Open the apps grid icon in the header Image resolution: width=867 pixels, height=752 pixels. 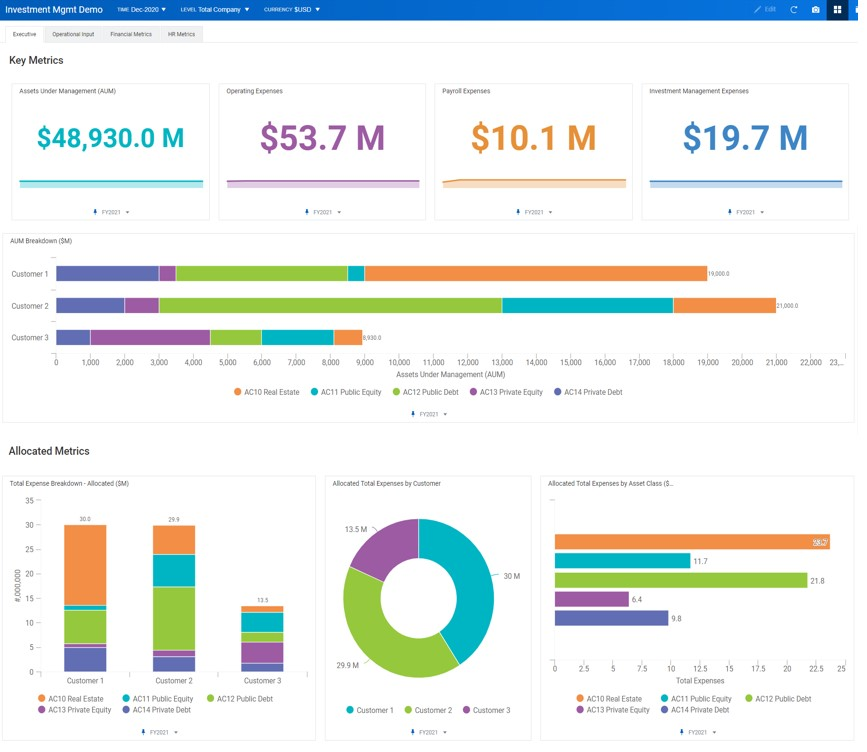click(838, 9)
